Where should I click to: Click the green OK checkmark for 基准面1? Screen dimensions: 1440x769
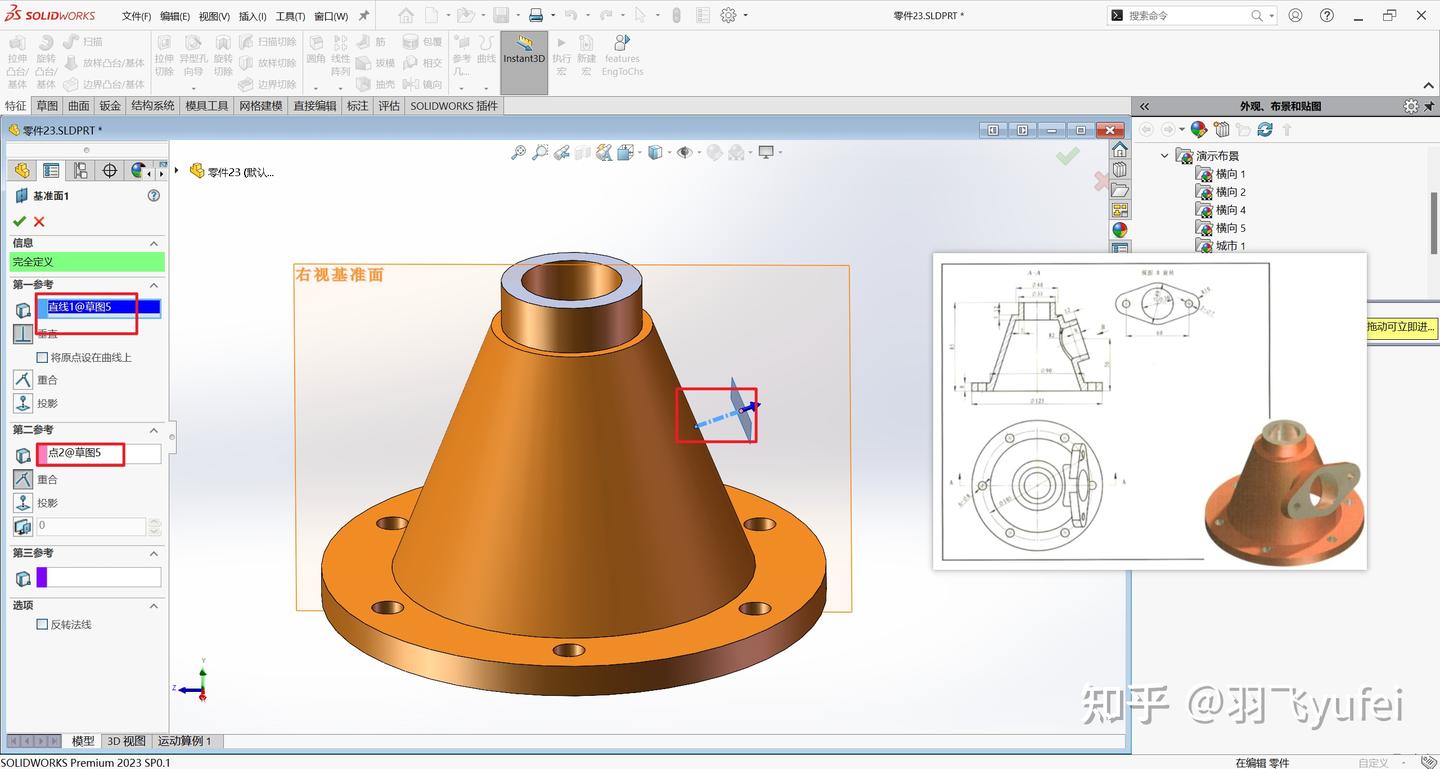(x=19, y=221)
